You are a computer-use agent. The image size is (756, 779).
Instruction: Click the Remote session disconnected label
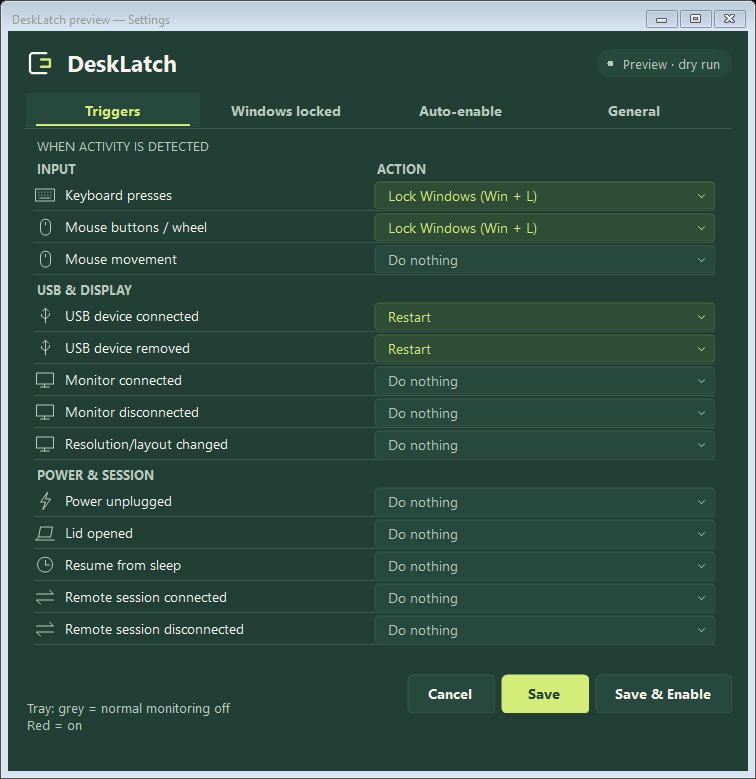pyautogui.click(x=154, y=629)
